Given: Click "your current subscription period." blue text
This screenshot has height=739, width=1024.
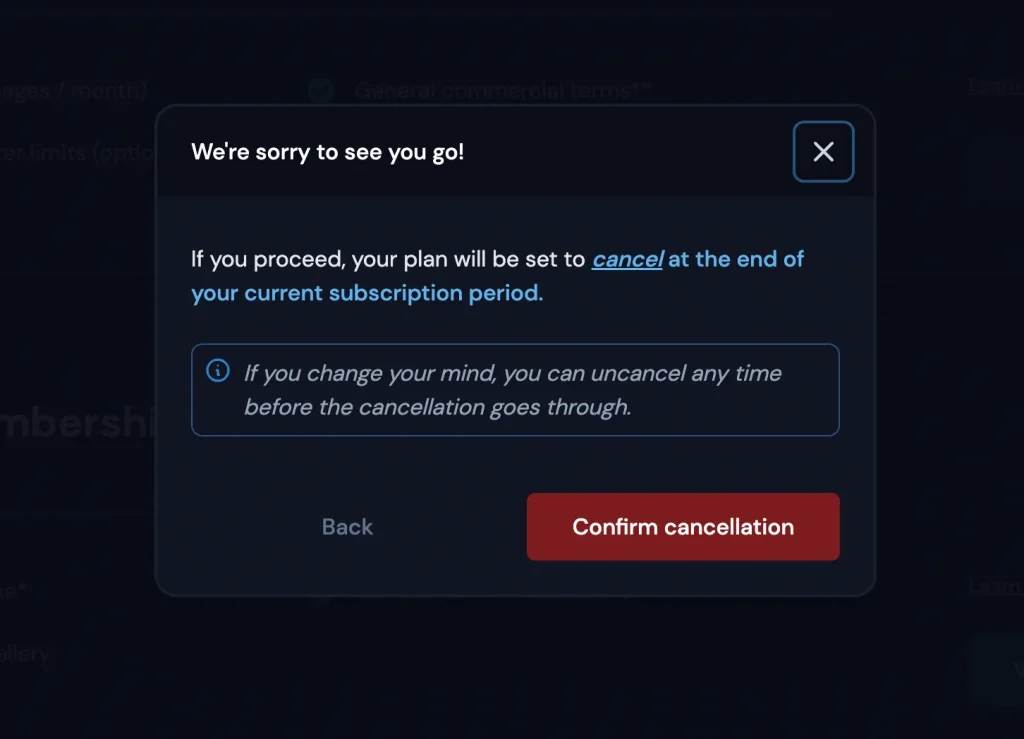Looking at the screenshot, I should click(x=367, y=294).
